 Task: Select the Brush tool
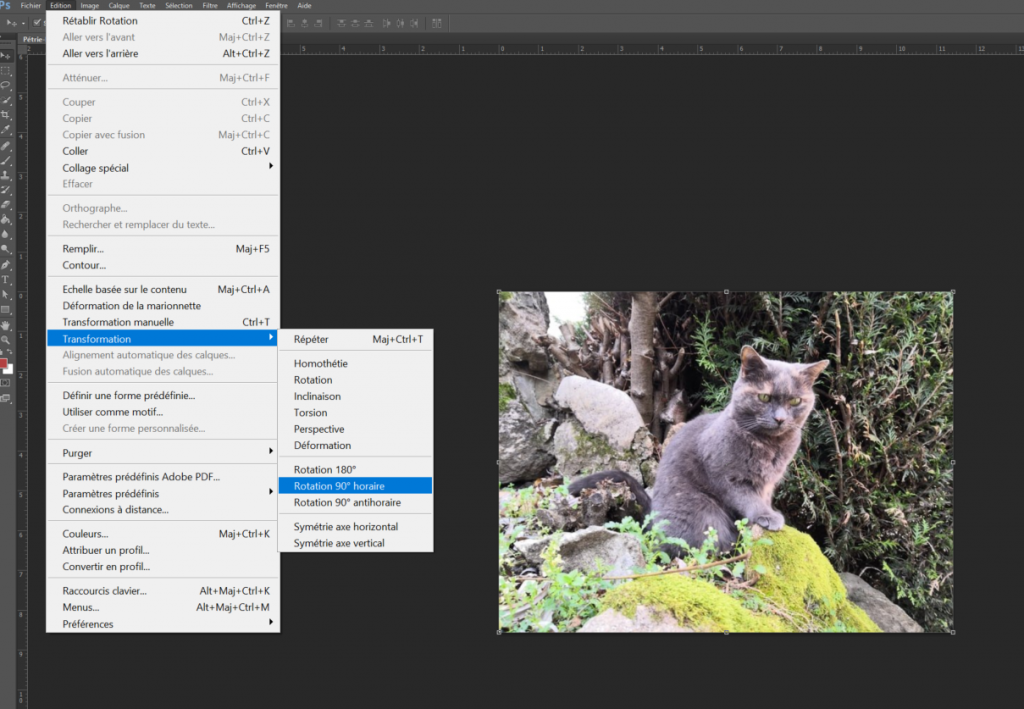[6, 160]
